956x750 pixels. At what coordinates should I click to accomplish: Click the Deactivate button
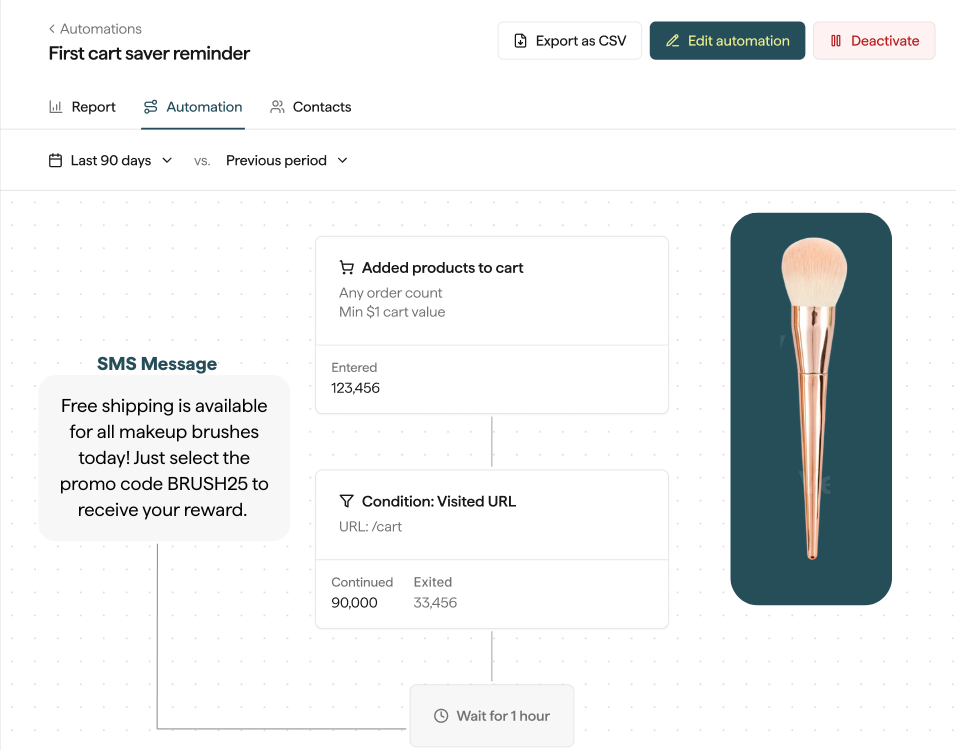pyautogui.click(x=874, y=40)
